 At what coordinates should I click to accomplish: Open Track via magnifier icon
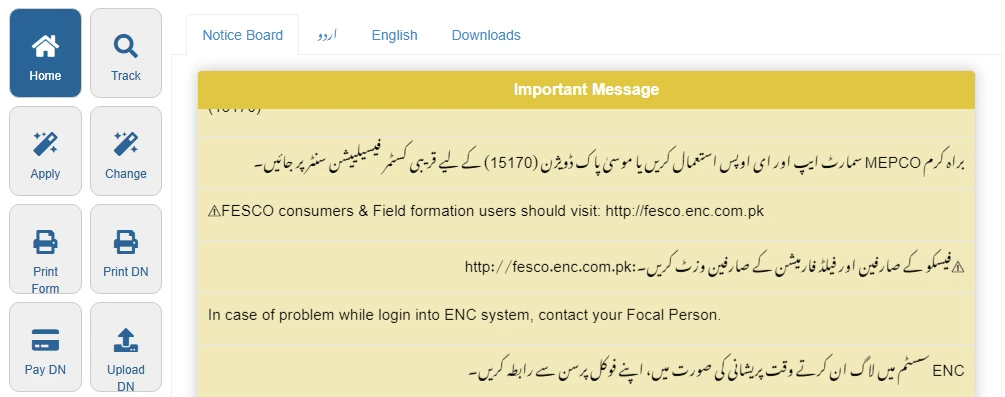(126, 46)
